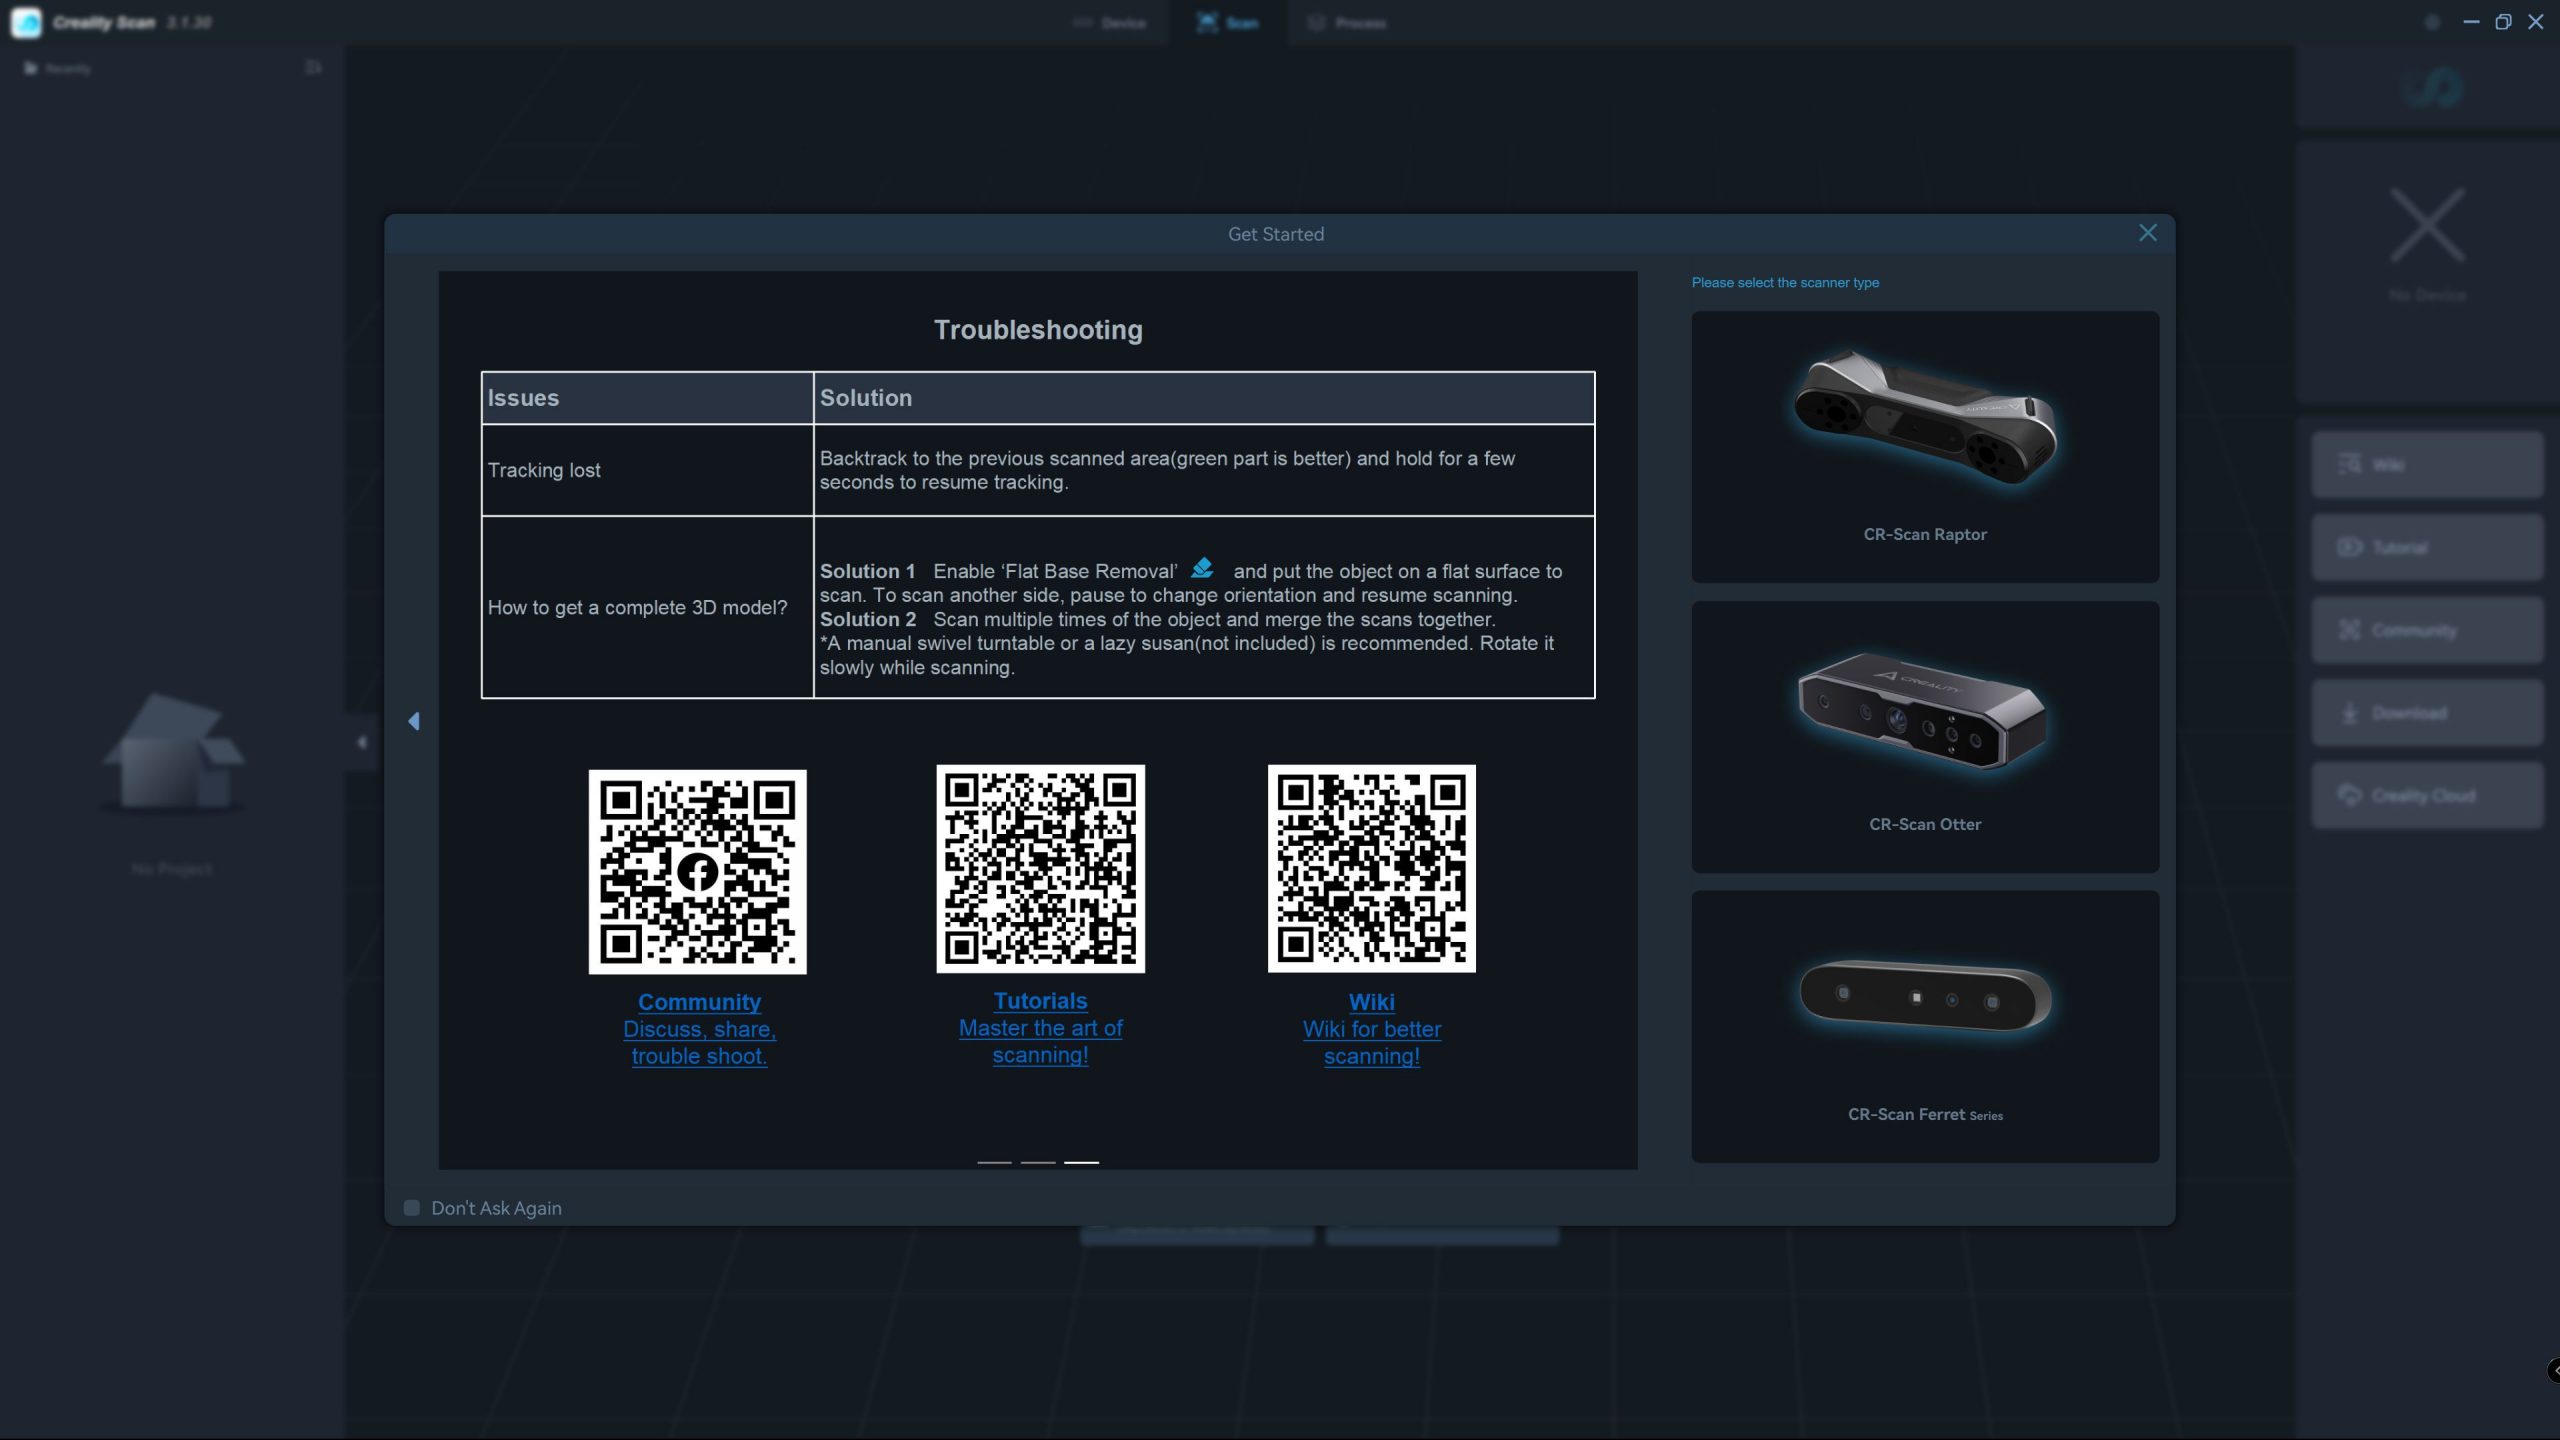2560x1440 pixels.
Task: Click the 'Solution' column header
Action: [x=1204, y=398]
